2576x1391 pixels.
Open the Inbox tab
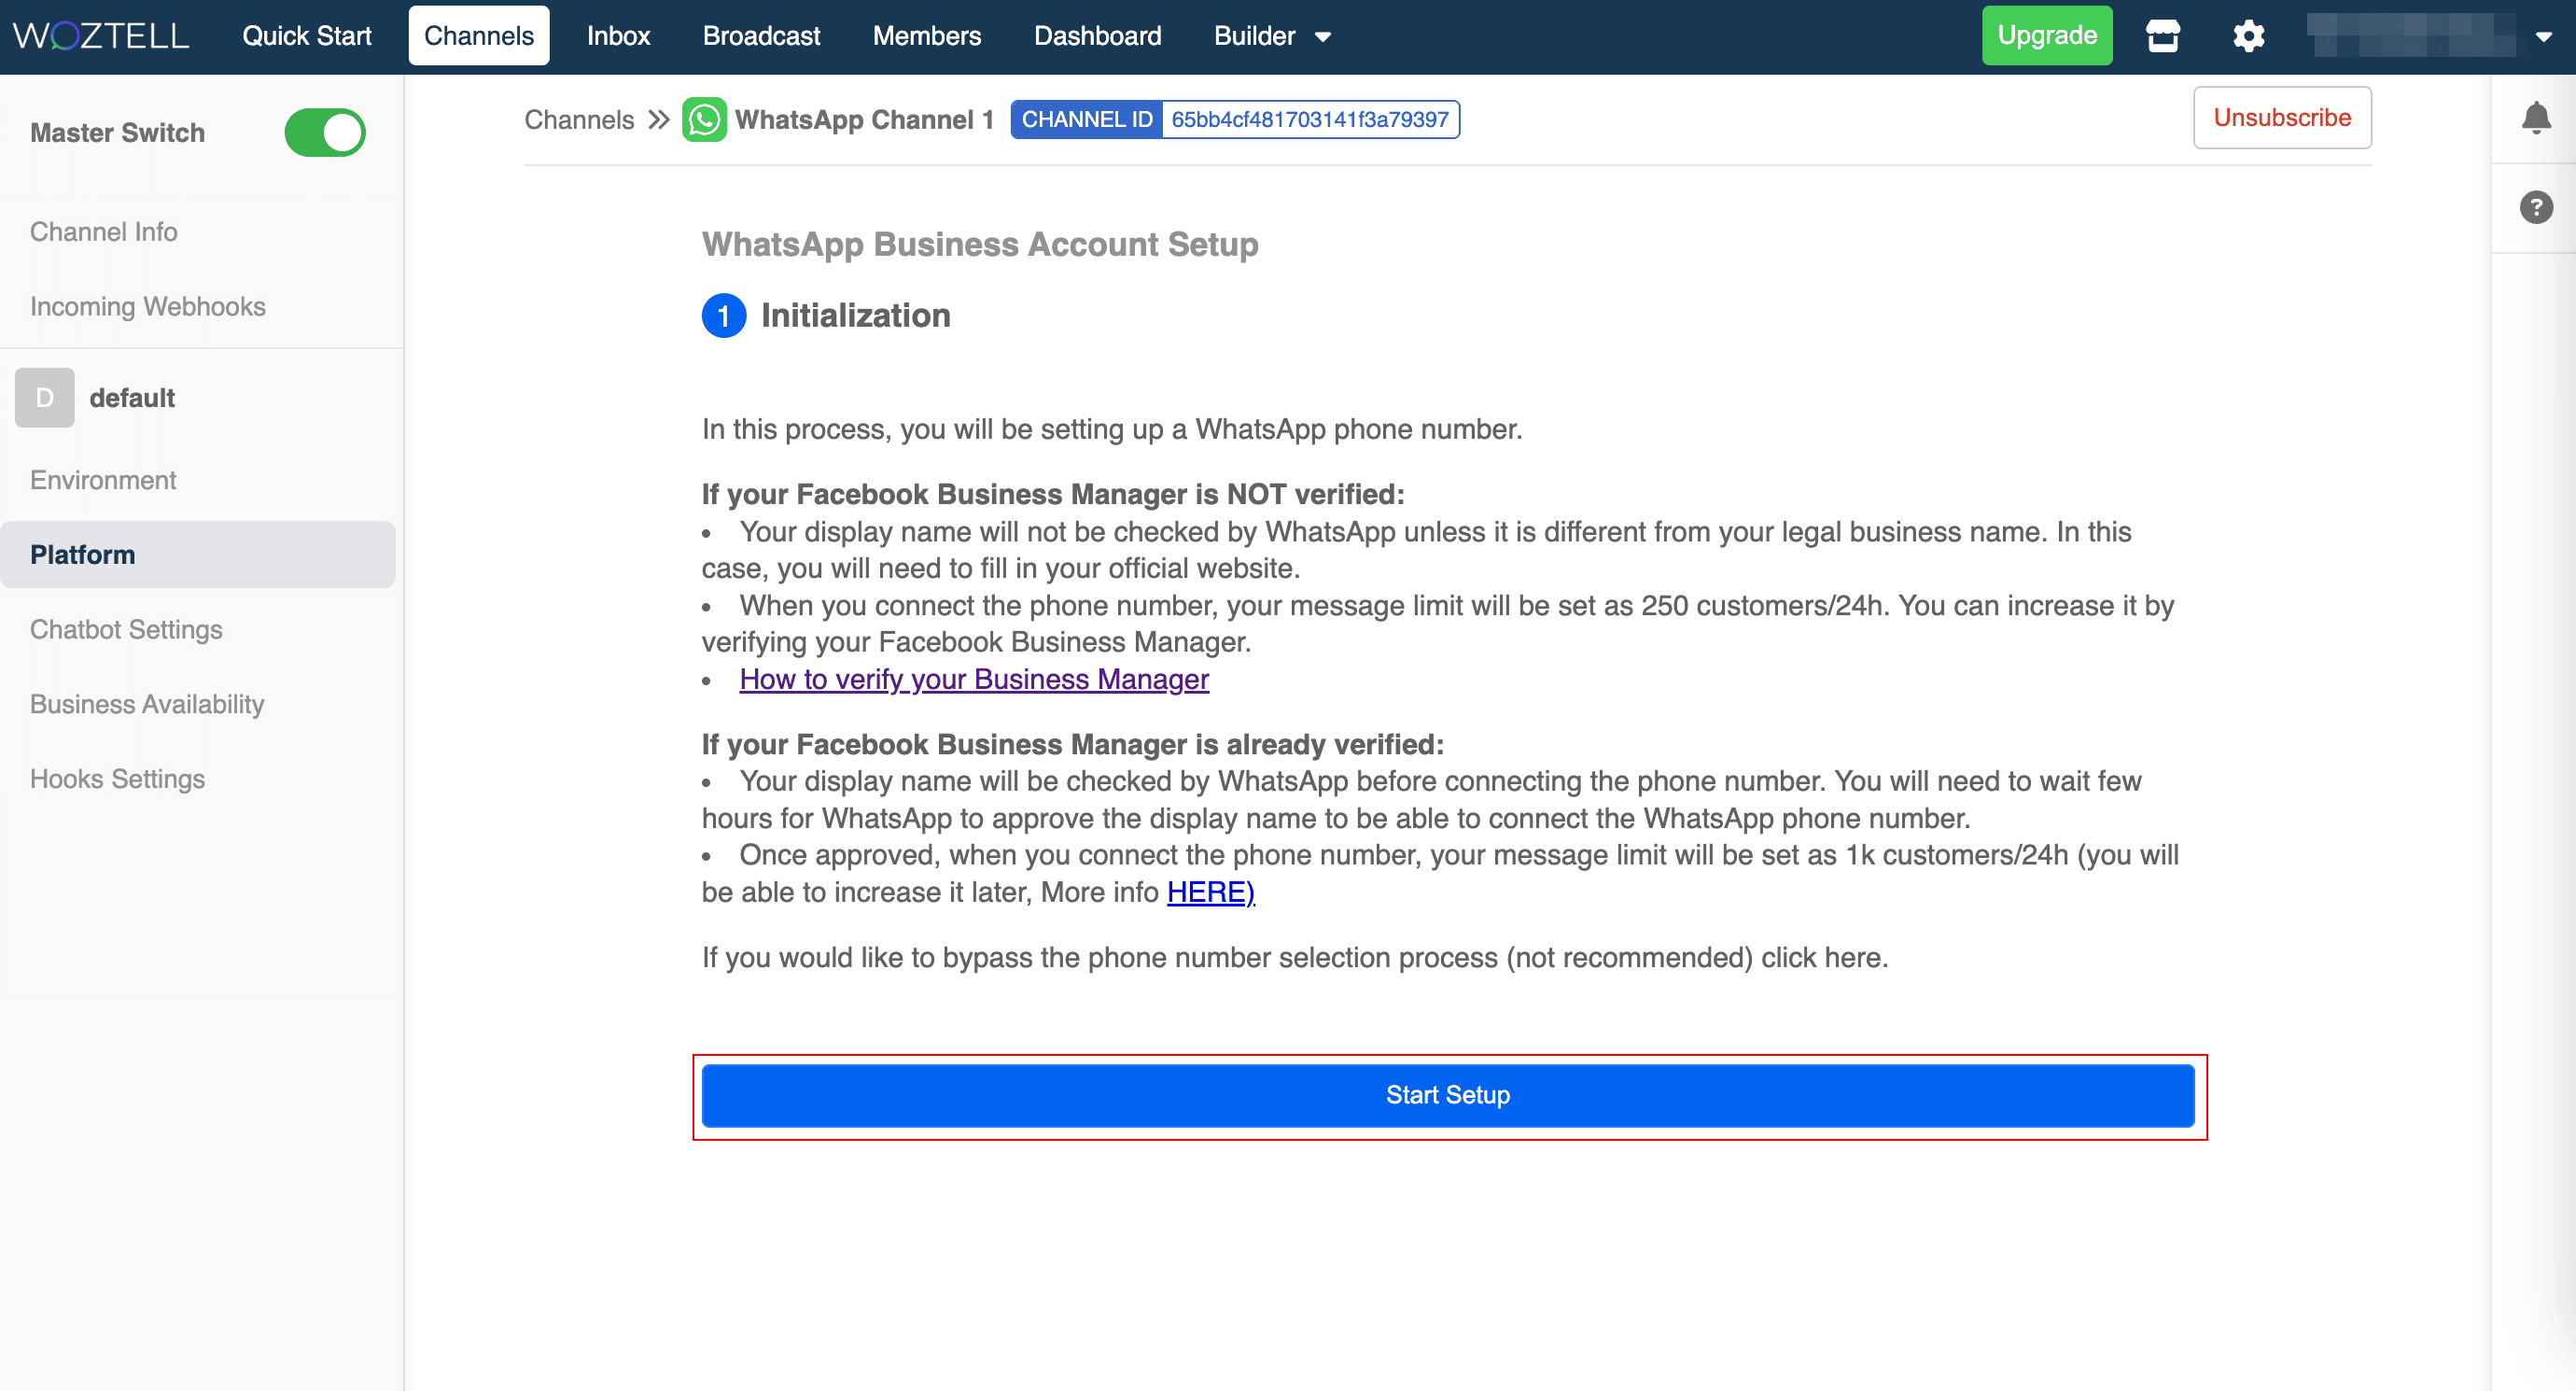pyautogui.click(x=618, y=36)
